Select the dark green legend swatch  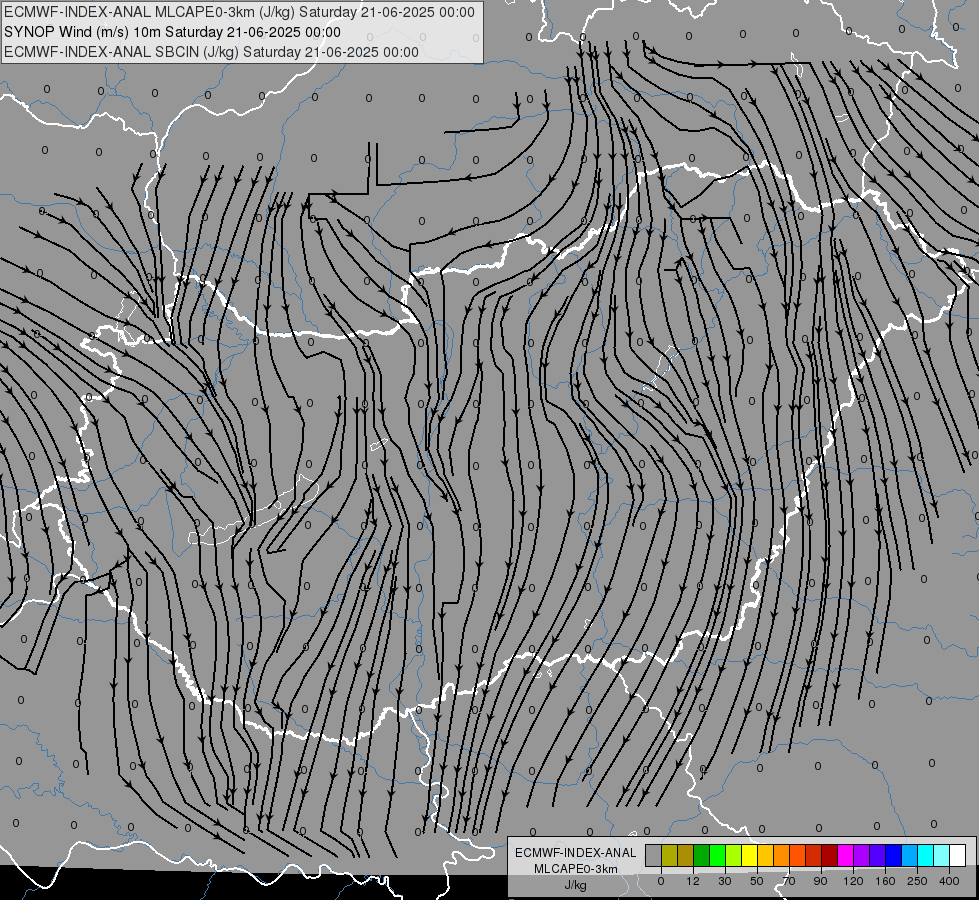[702, 855]
